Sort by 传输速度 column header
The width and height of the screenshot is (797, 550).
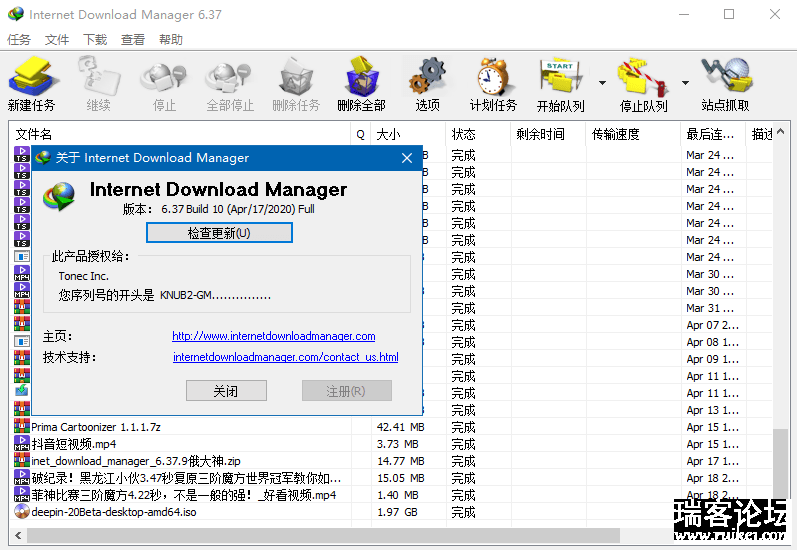(x=633, y=134)
